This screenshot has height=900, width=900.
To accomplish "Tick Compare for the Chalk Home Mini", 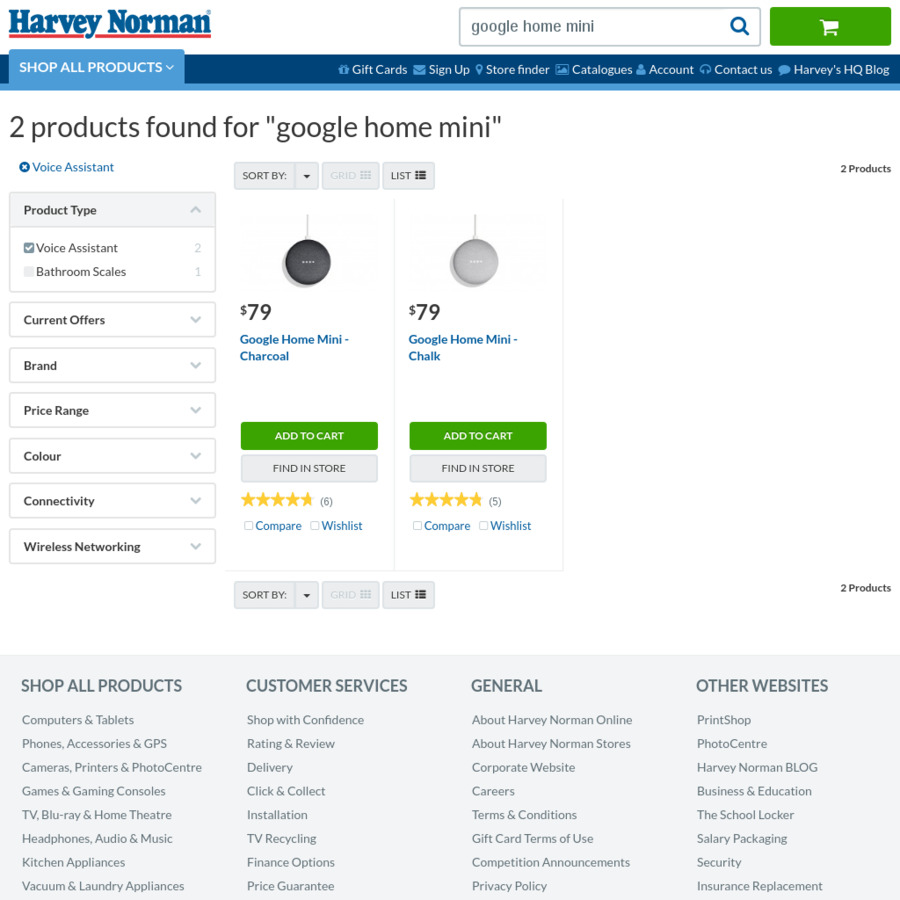I will click(417, 525).
